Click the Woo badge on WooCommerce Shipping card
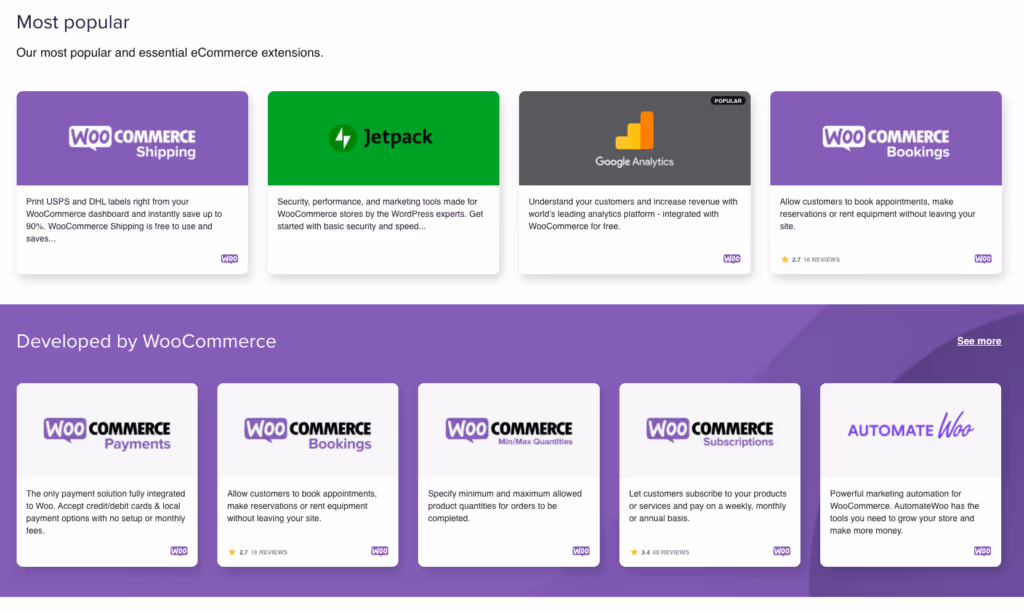The image size is (1024, 613). (x=229, y=258)
